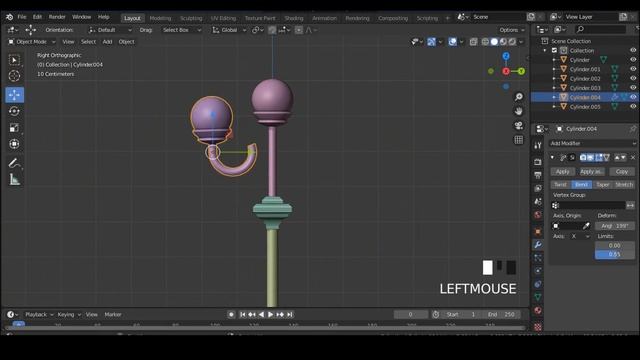This screenshot has height=360, width=640.
Task: Open the Object Constraints properties tab
Action: pyautogui.click(x=538, y=284)
